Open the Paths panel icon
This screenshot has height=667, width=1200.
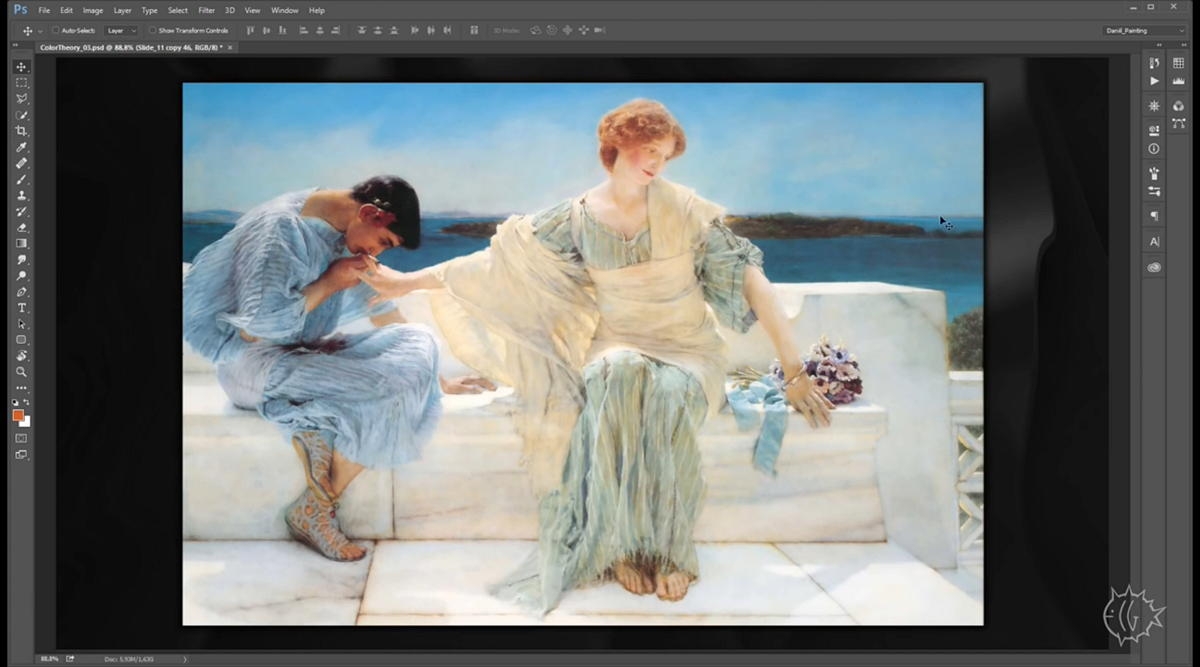[1179, 124]
